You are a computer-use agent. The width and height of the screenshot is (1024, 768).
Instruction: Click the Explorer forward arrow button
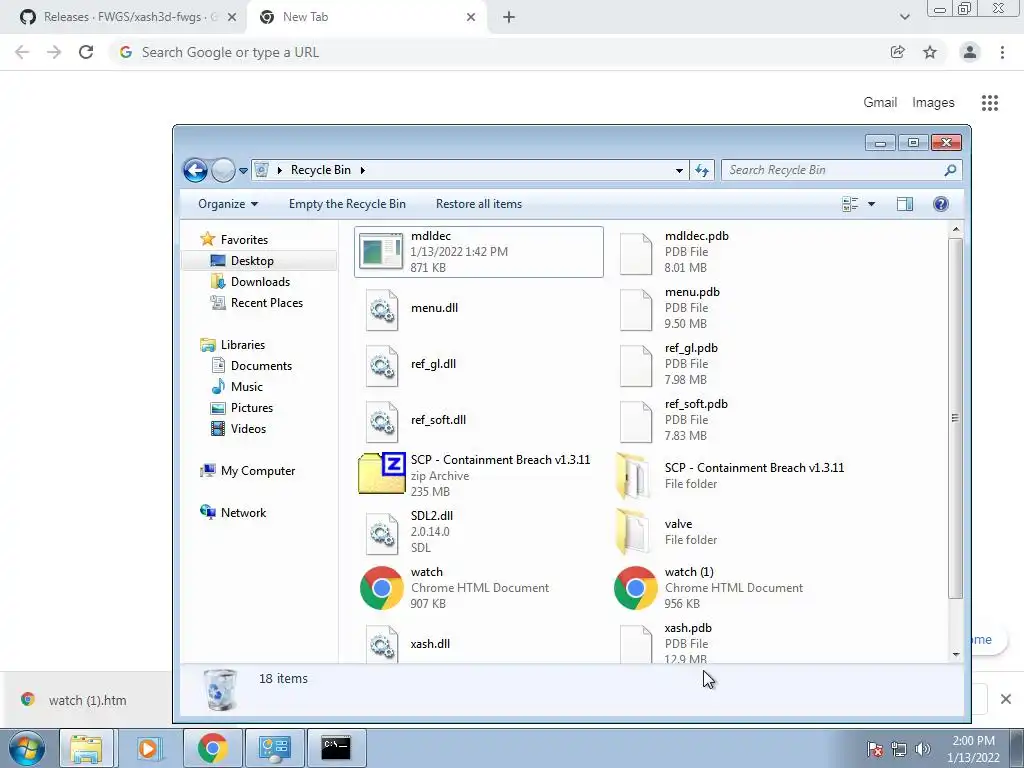click(223, 170)
